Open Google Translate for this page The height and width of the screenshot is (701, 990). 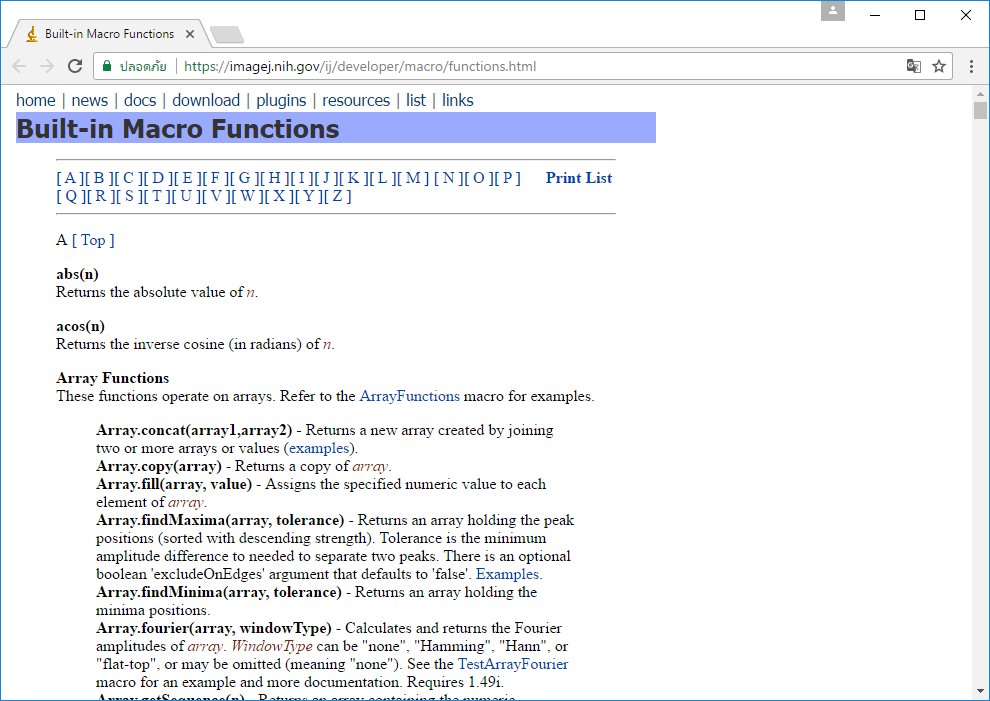(x=913, y=66)
